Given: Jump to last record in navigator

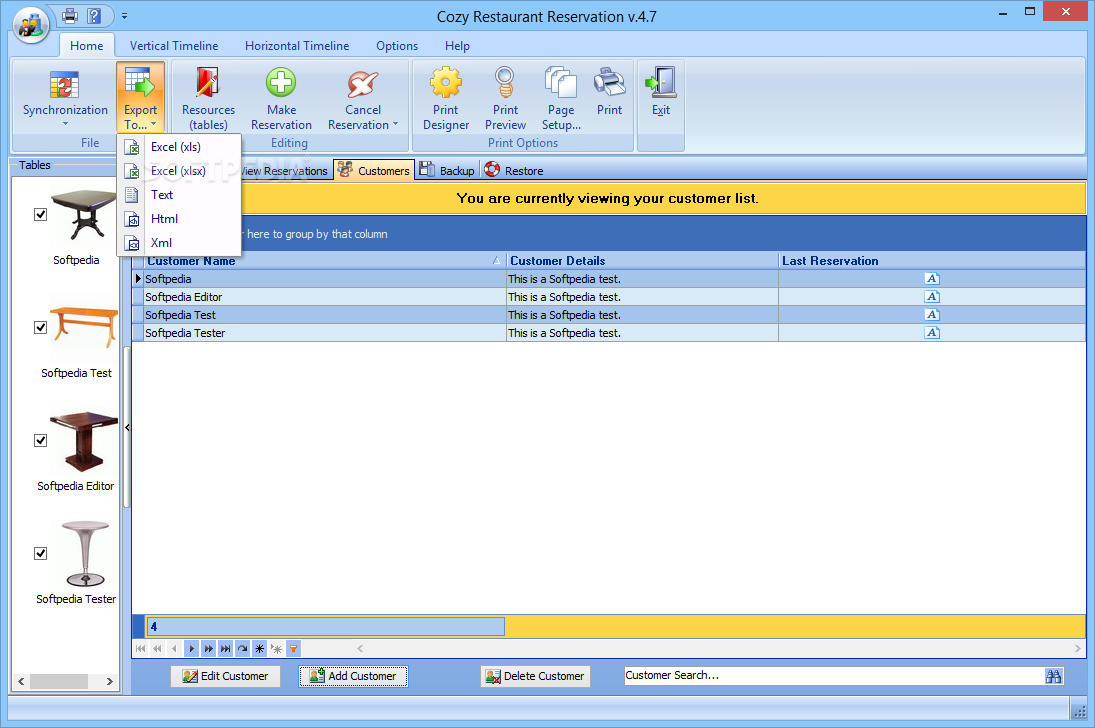Looking at the screenshot, I should pyautogui.click(x=226, y=648).
